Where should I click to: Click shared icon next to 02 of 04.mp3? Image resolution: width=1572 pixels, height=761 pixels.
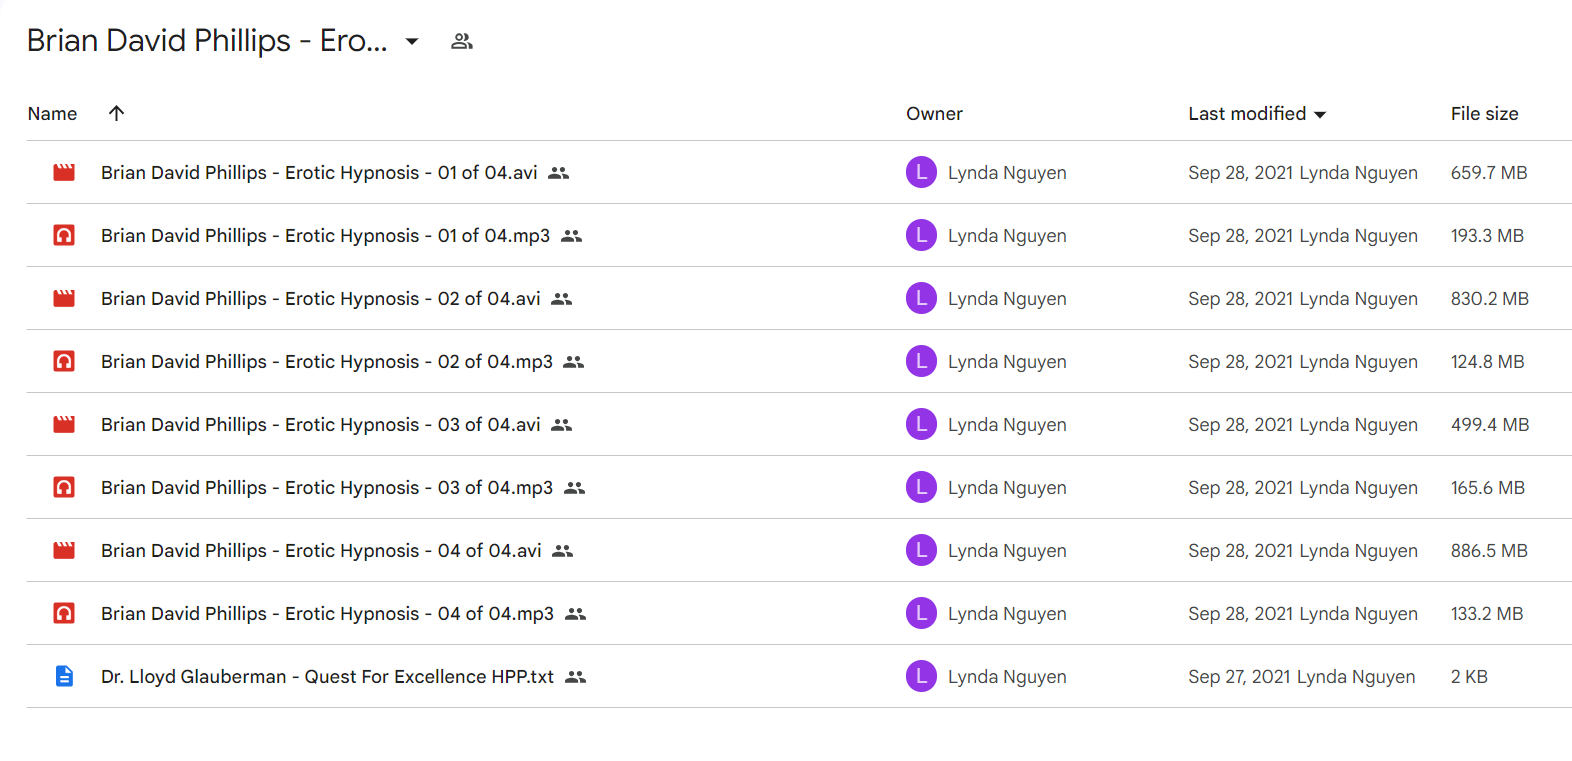[573, 362]
